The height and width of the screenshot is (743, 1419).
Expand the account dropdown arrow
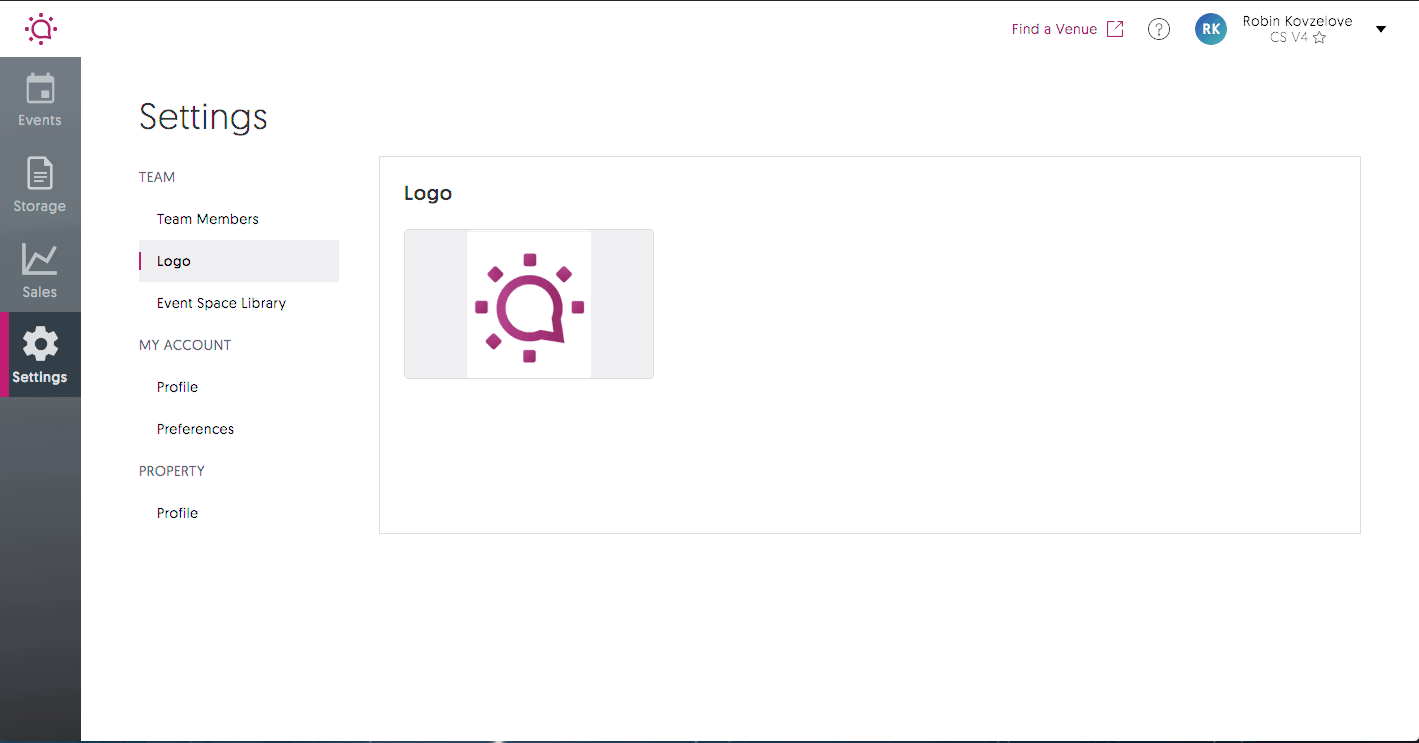click(x=1381, y=29)
